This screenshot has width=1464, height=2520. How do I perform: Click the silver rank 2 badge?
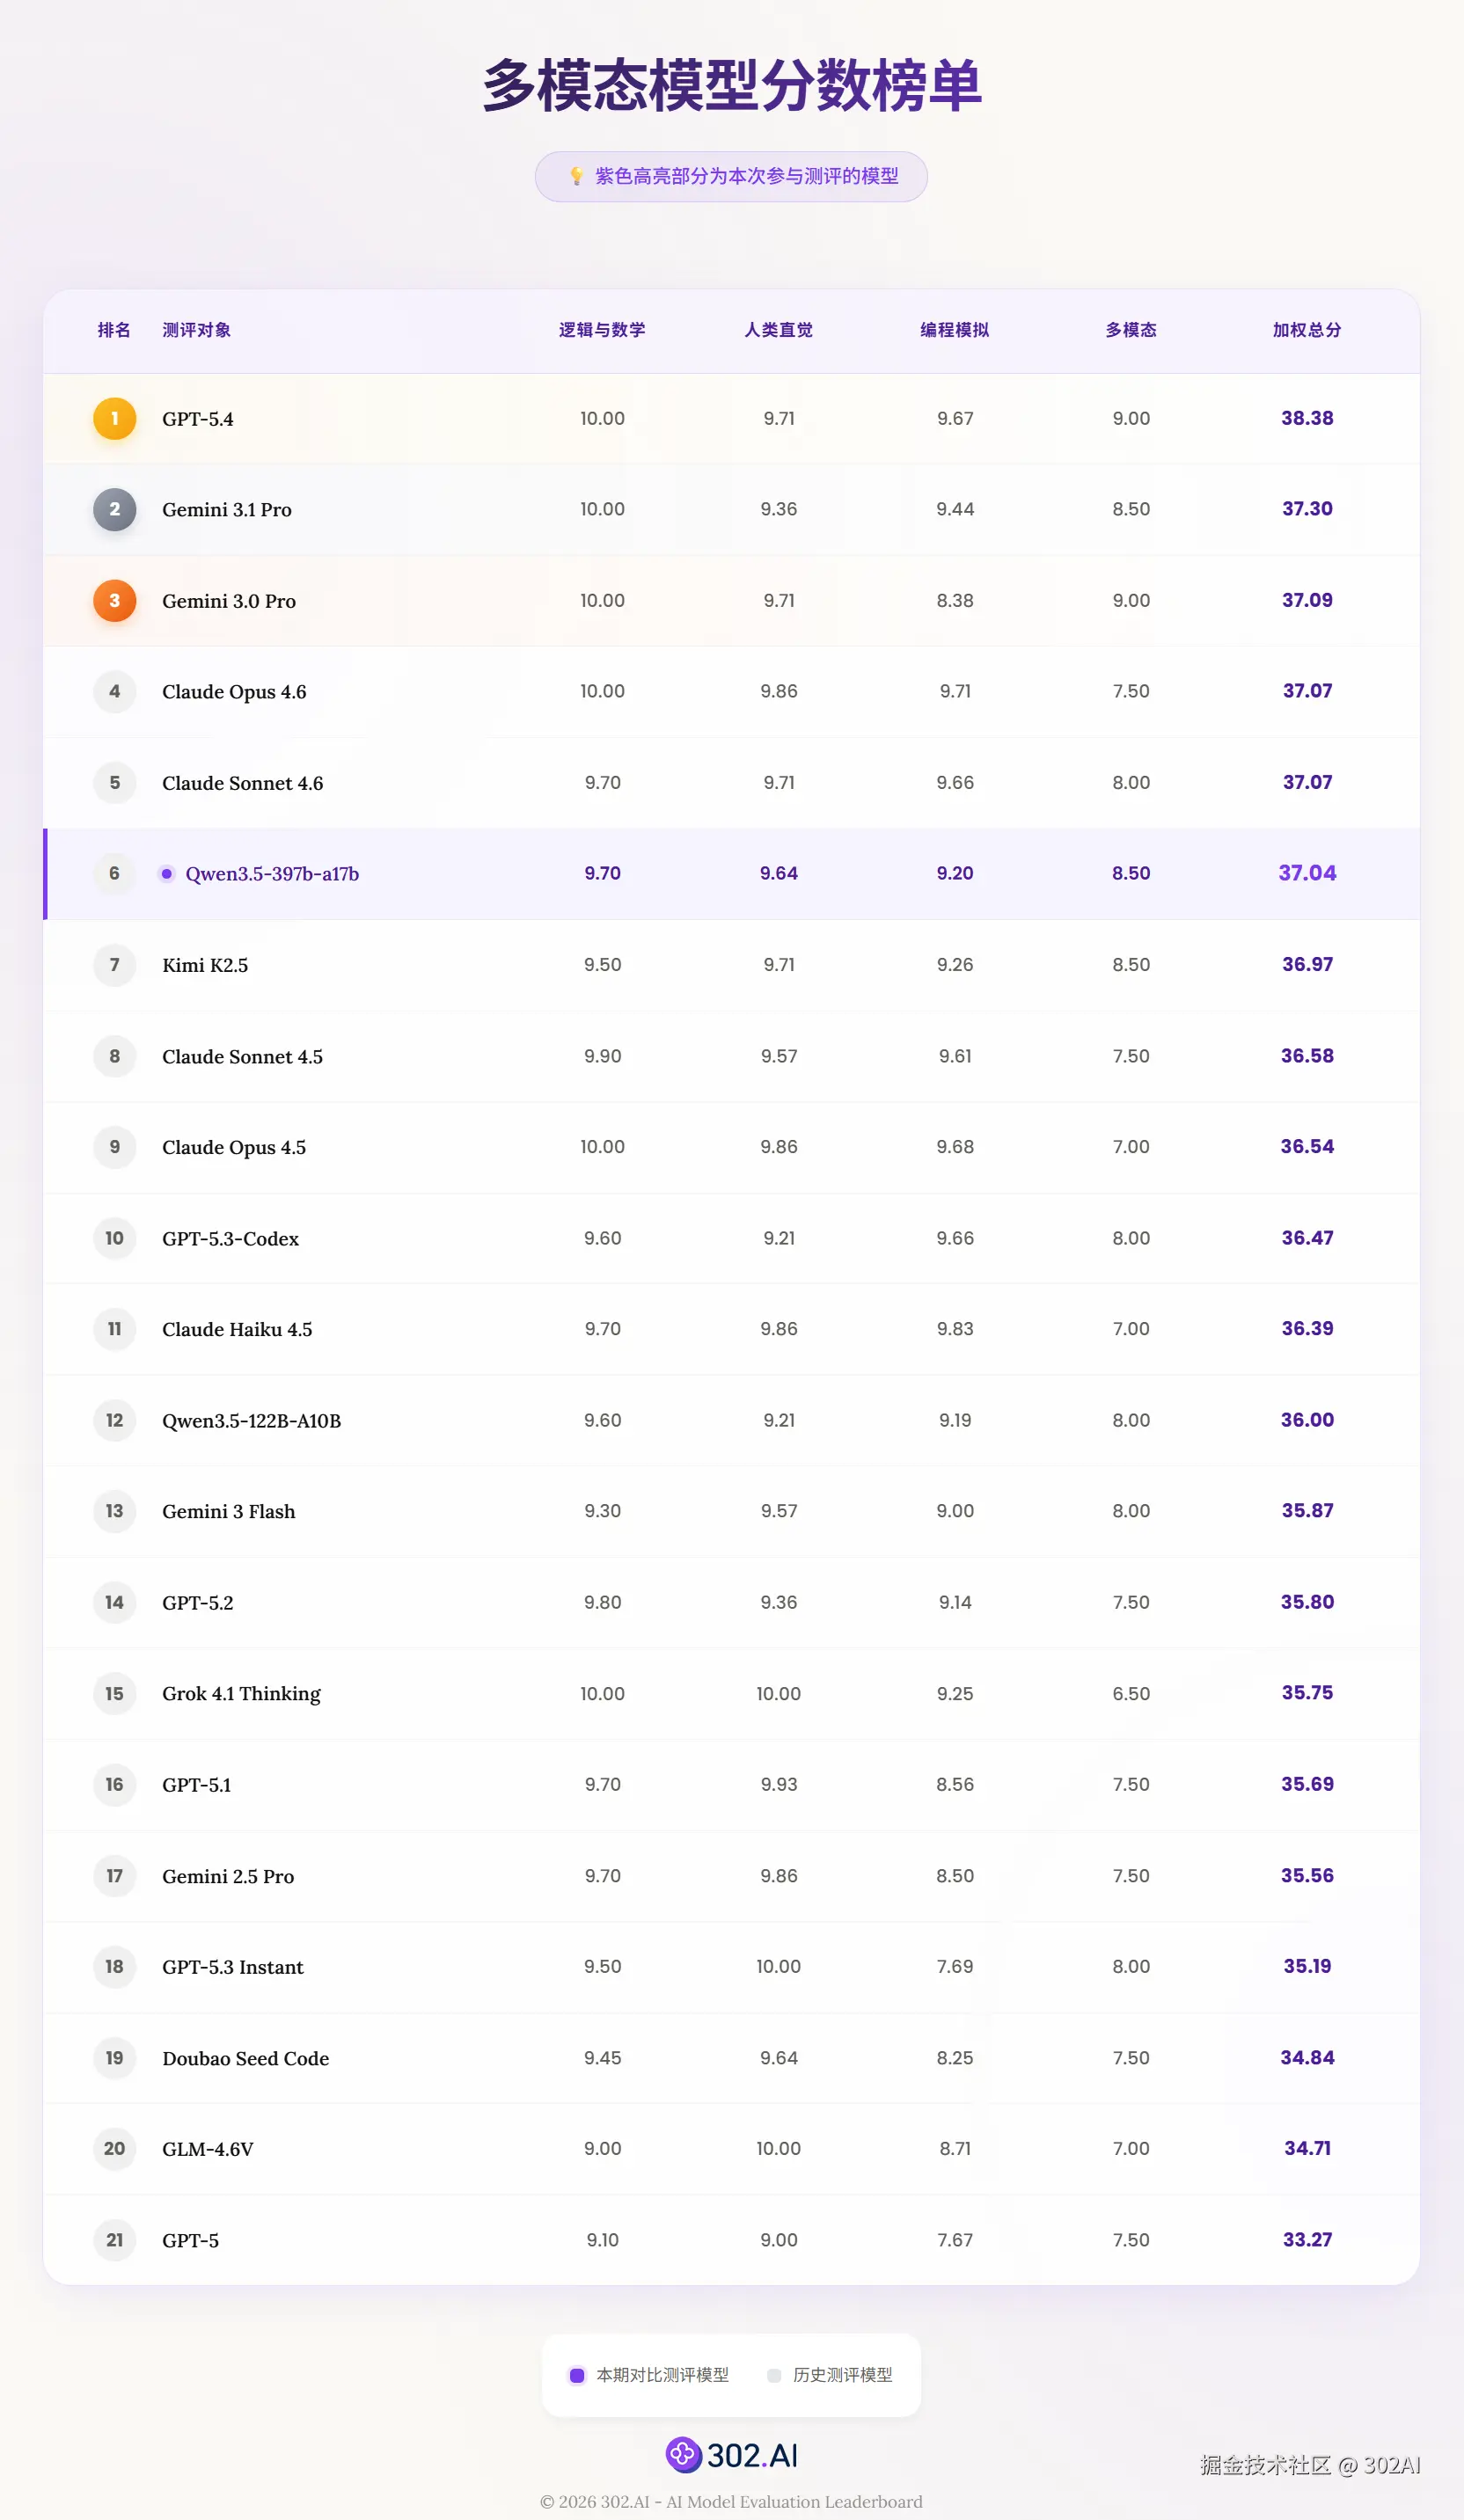tap(114, 509)
